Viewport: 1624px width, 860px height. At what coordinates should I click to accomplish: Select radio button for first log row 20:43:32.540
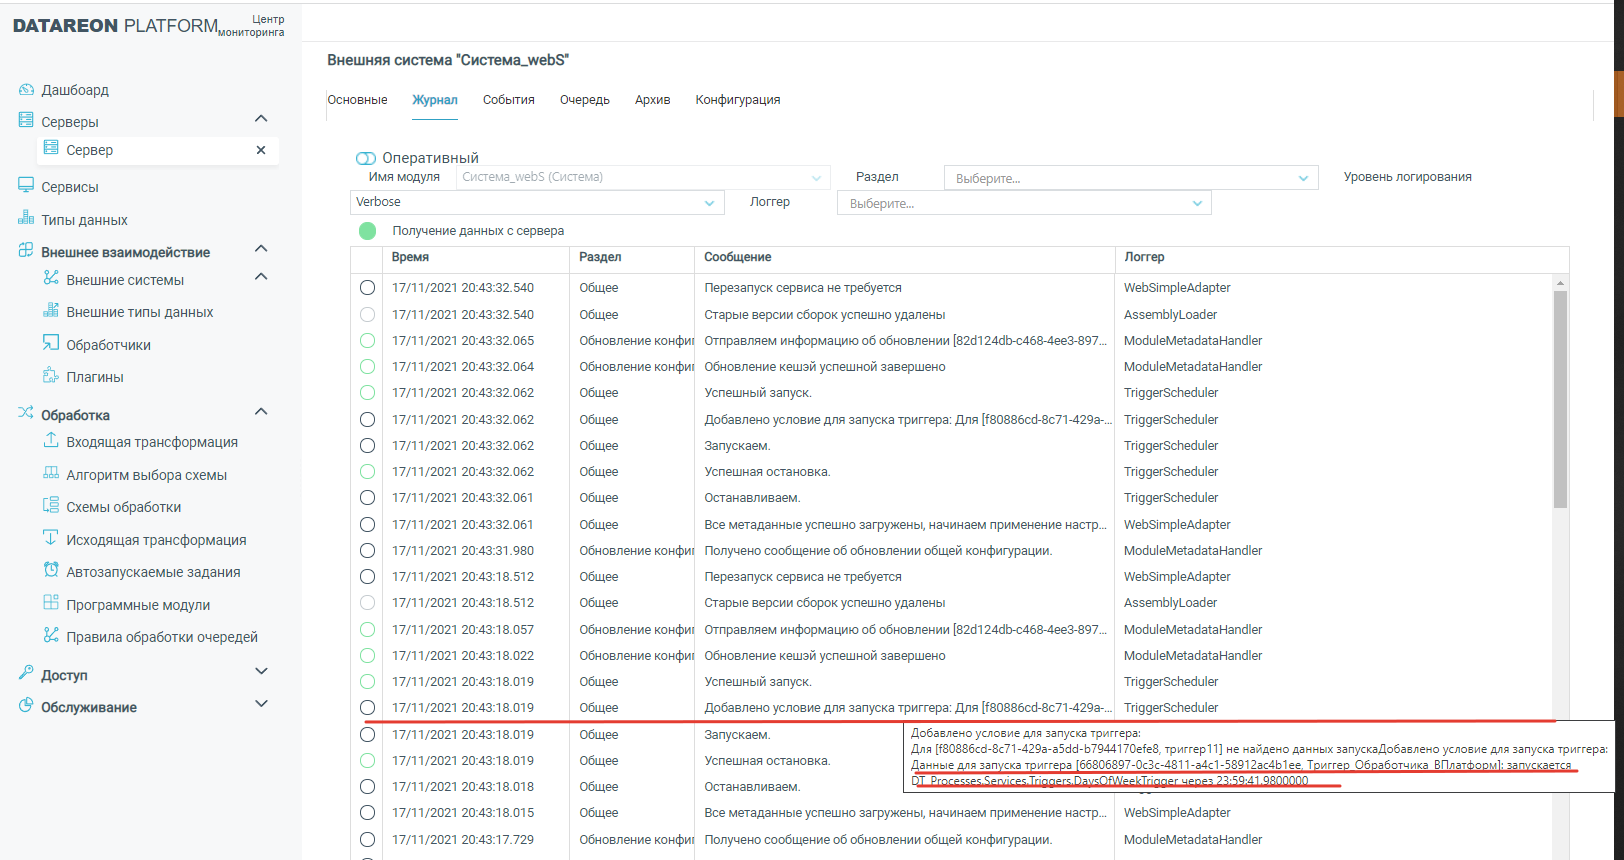[x=367, y=288]
